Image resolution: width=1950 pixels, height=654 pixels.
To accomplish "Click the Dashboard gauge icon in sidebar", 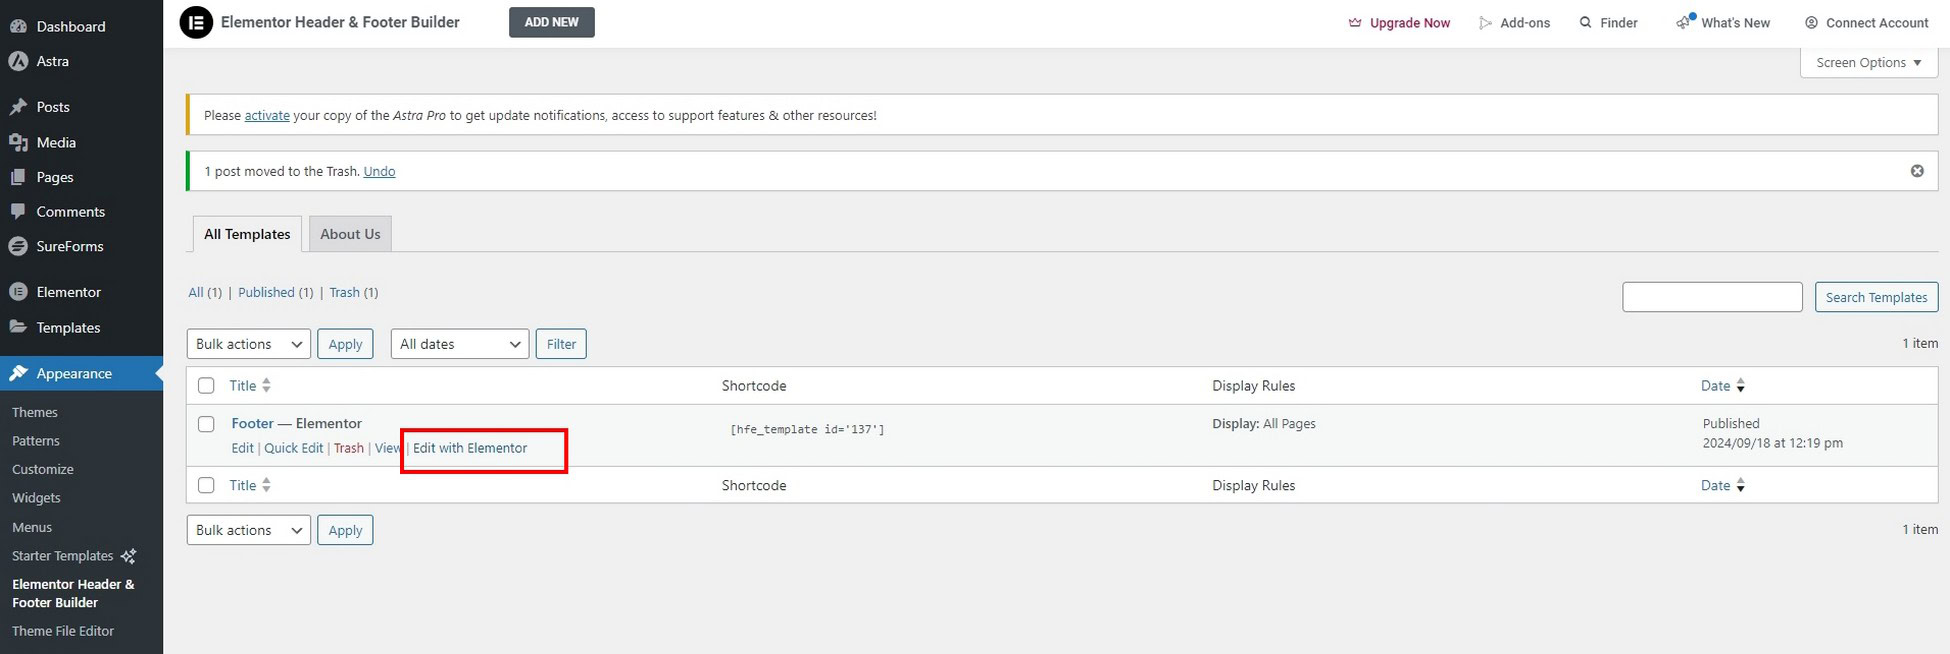I will pyautogui.click(x=18, y=27).
